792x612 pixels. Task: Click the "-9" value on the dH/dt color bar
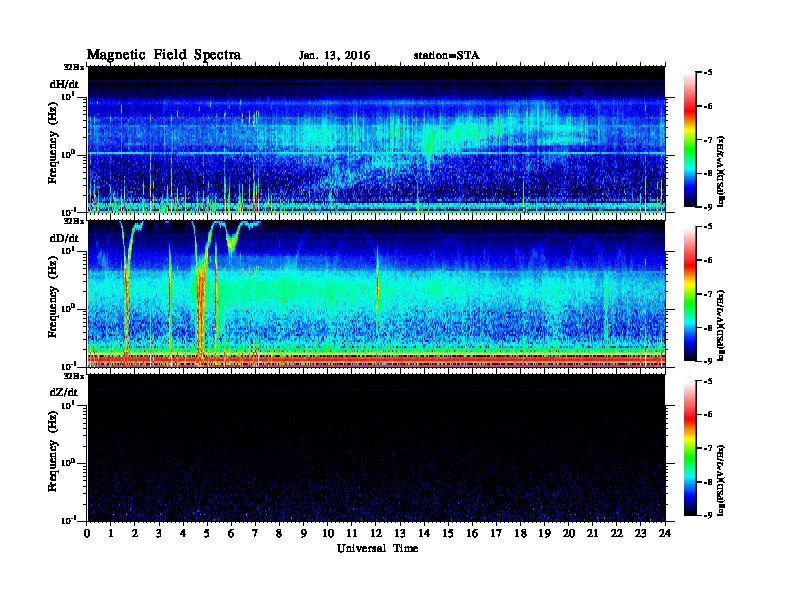[708, 207]
